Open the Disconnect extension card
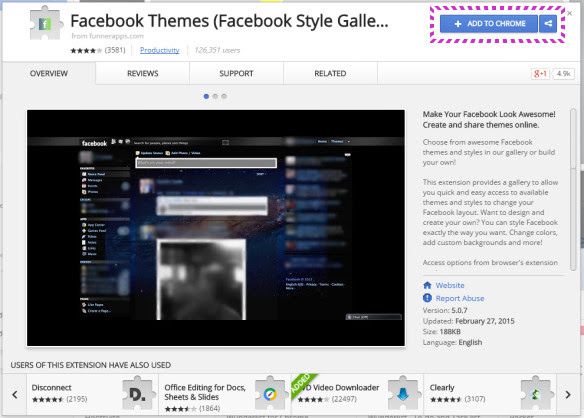Screen dimensions: 584x418 92,395
